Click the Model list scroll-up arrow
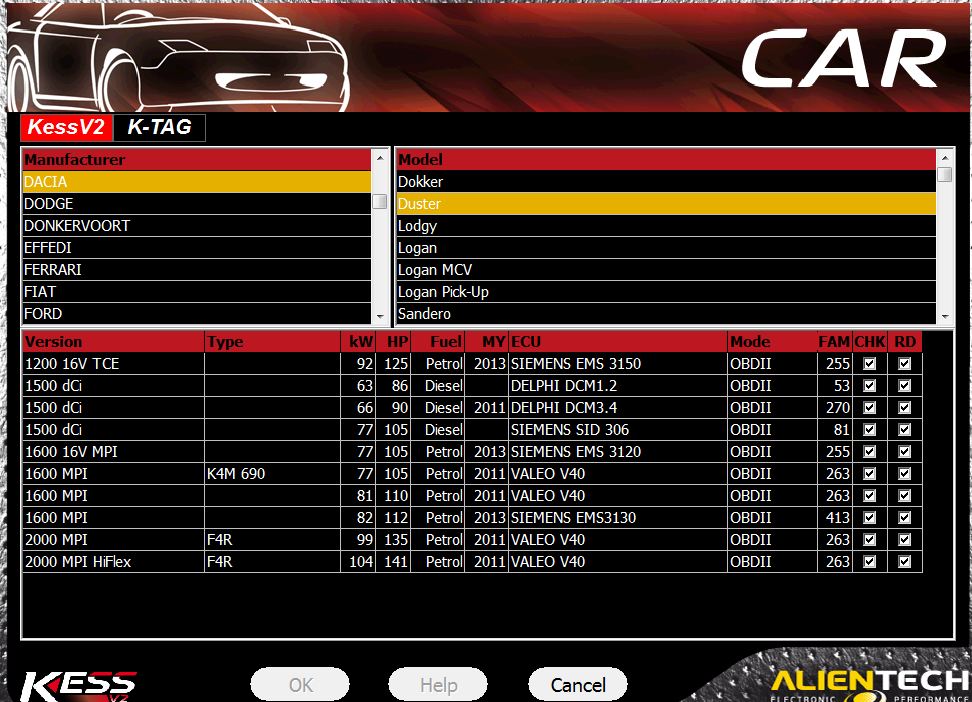 pos(945,158)
